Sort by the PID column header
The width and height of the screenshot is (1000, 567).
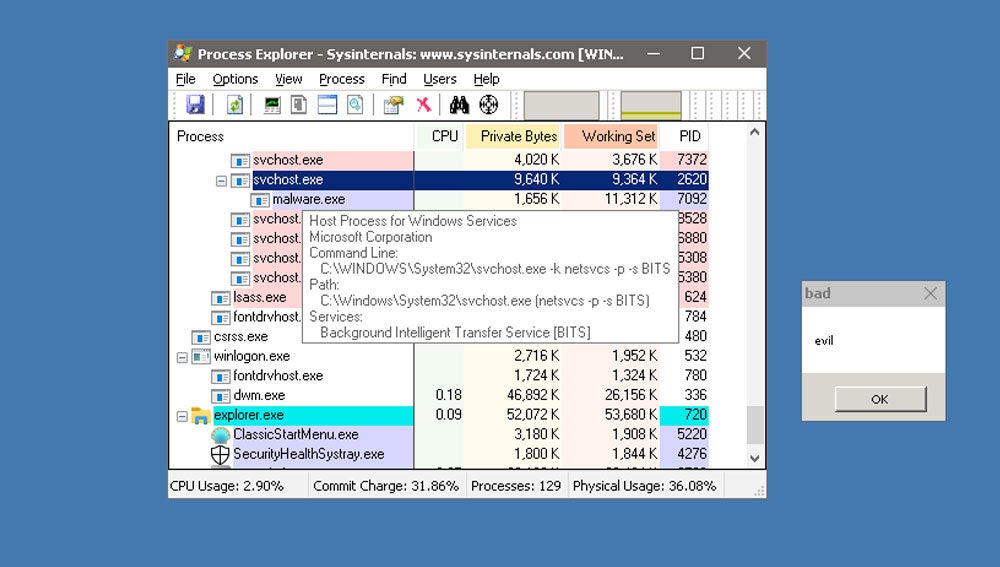point(684,136)
